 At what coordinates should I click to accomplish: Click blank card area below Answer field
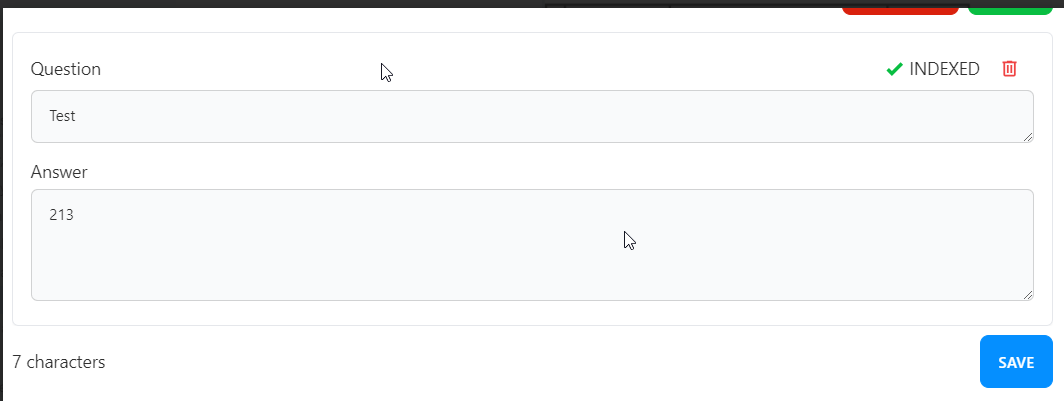(500, 313)
